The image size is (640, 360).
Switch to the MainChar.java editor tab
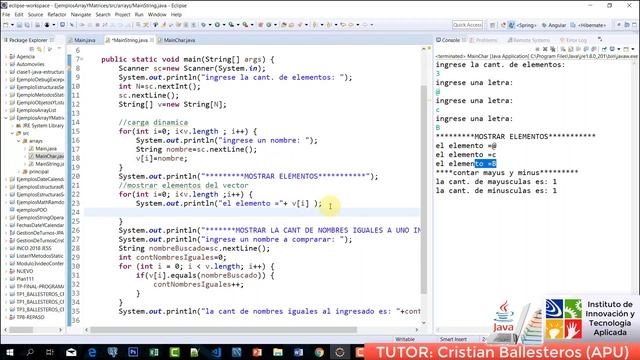click(x=179, y=40)
